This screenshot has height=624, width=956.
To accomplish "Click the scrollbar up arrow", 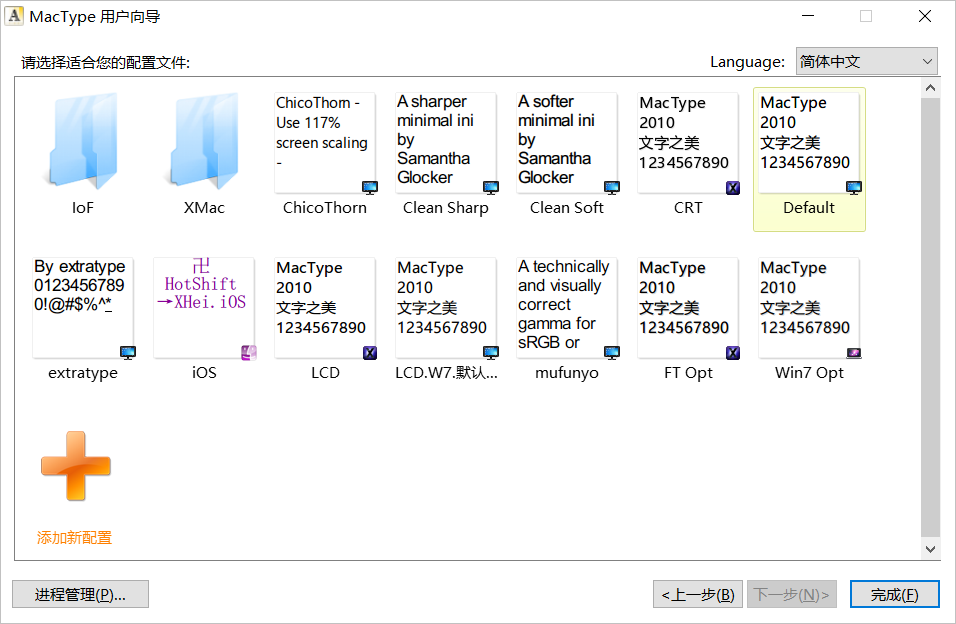I will 930,88.
